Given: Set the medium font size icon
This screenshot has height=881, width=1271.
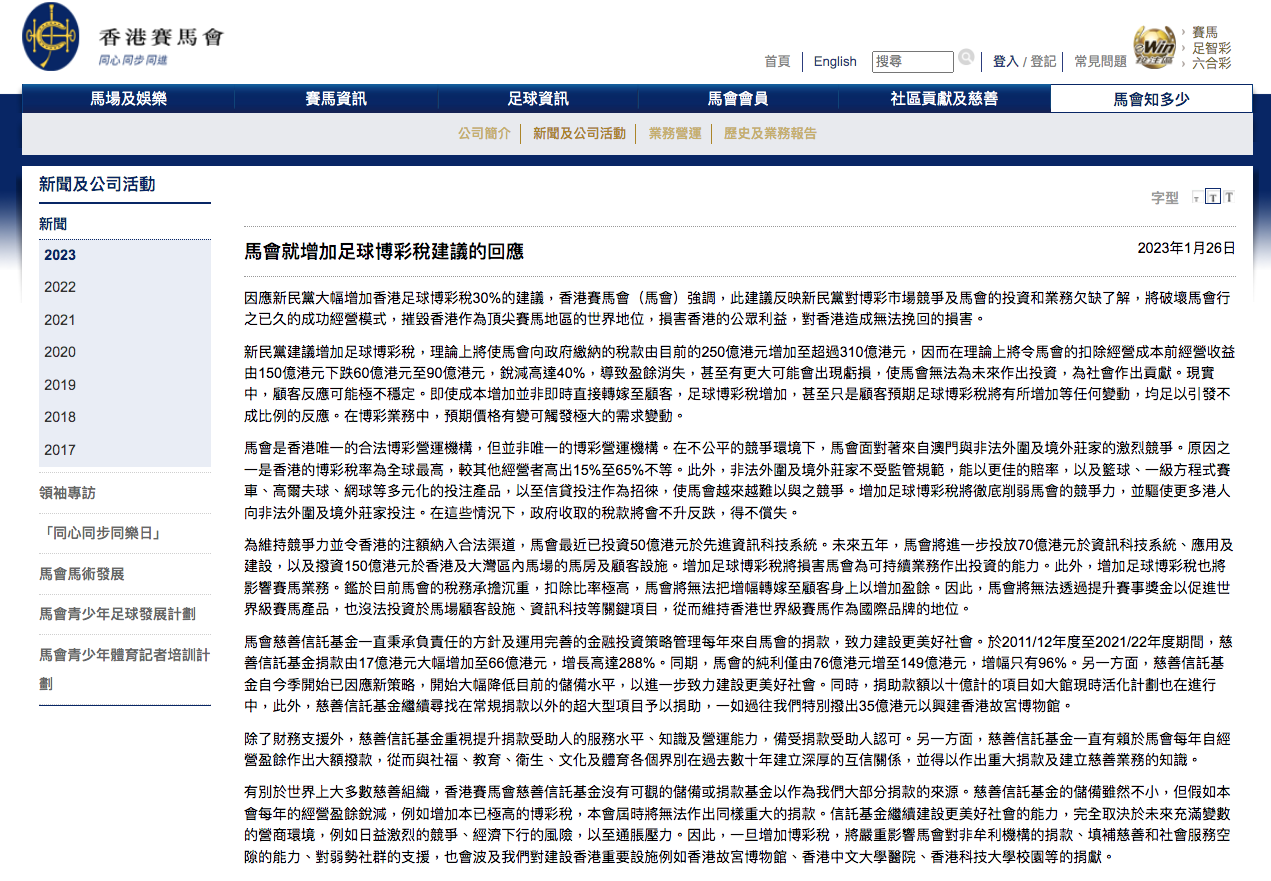Looking at the screenshot, I should [1212, 197].
